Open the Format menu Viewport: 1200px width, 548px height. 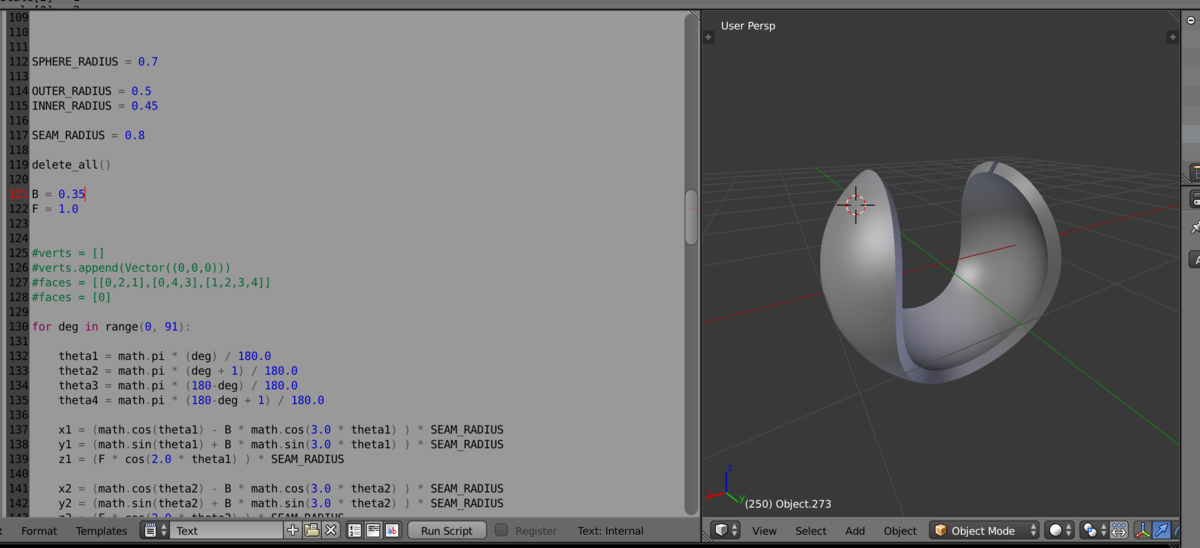[39, 531]
